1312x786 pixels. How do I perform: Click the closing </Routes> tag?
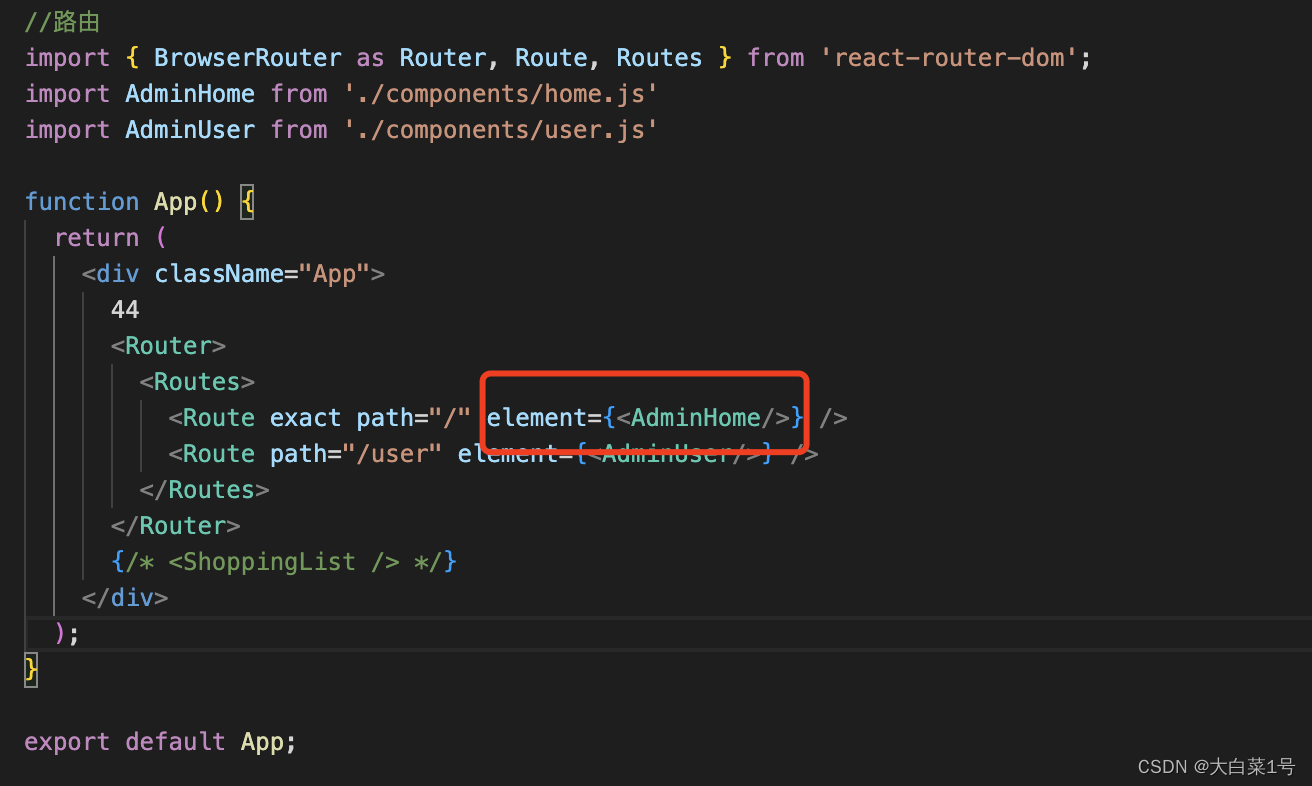pos(205,489)
